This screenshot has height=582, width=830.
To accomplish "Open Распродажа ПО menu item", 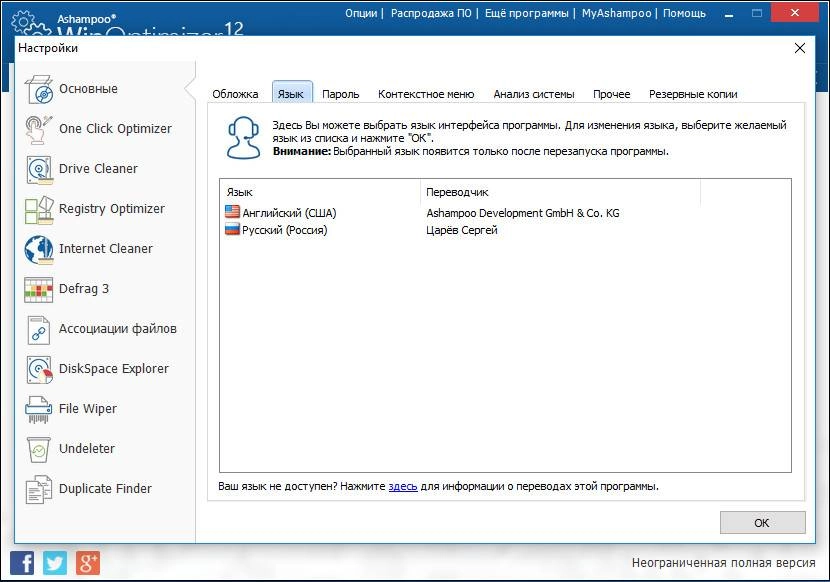I will click(x=431, y=13).
